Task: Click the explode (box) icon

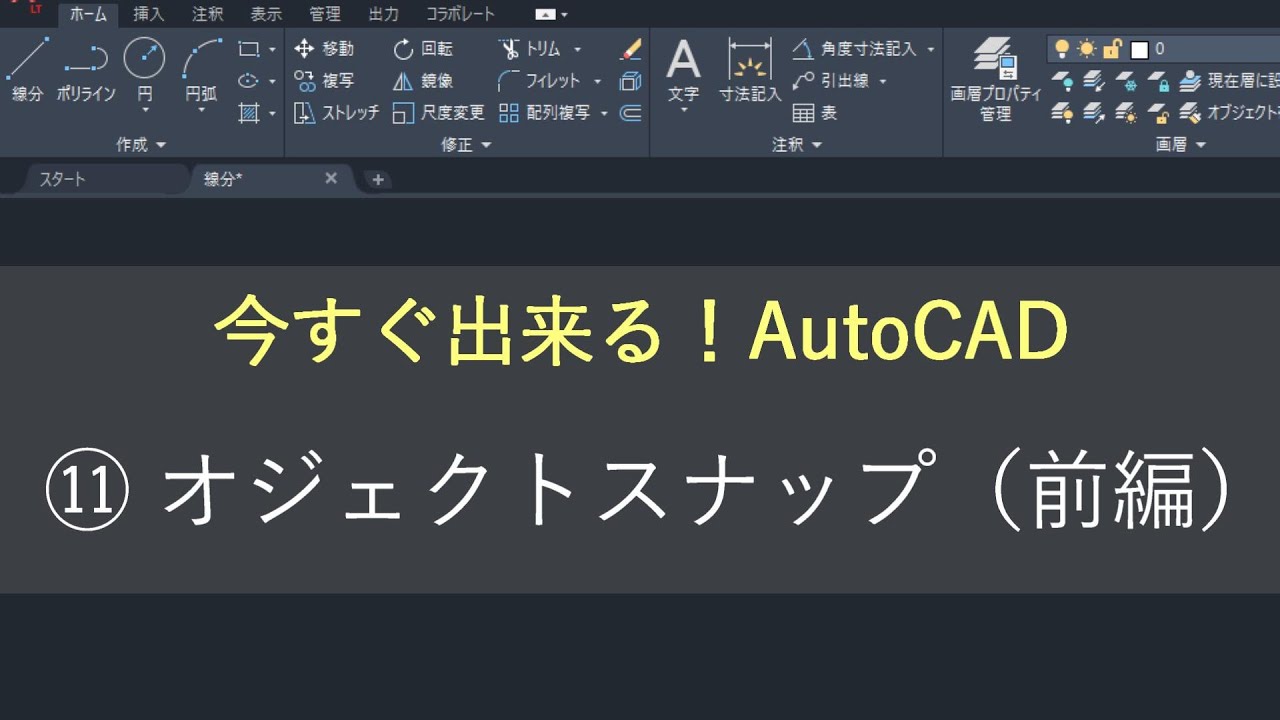Action: [630, 81]
